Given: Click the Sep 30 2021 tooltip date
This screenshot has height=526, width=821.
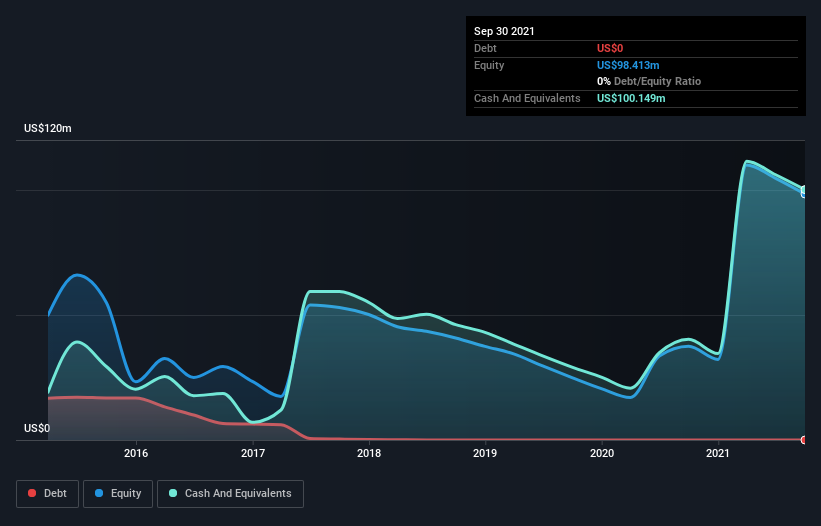Looking at the screenshot, I should tap(504, 31).
